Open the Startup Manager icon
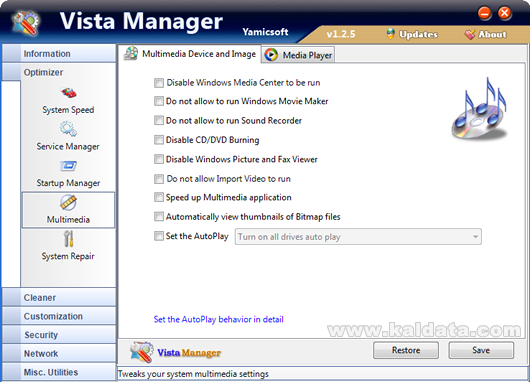Viewport: 530px width, 382px height. tap(68, 166)
